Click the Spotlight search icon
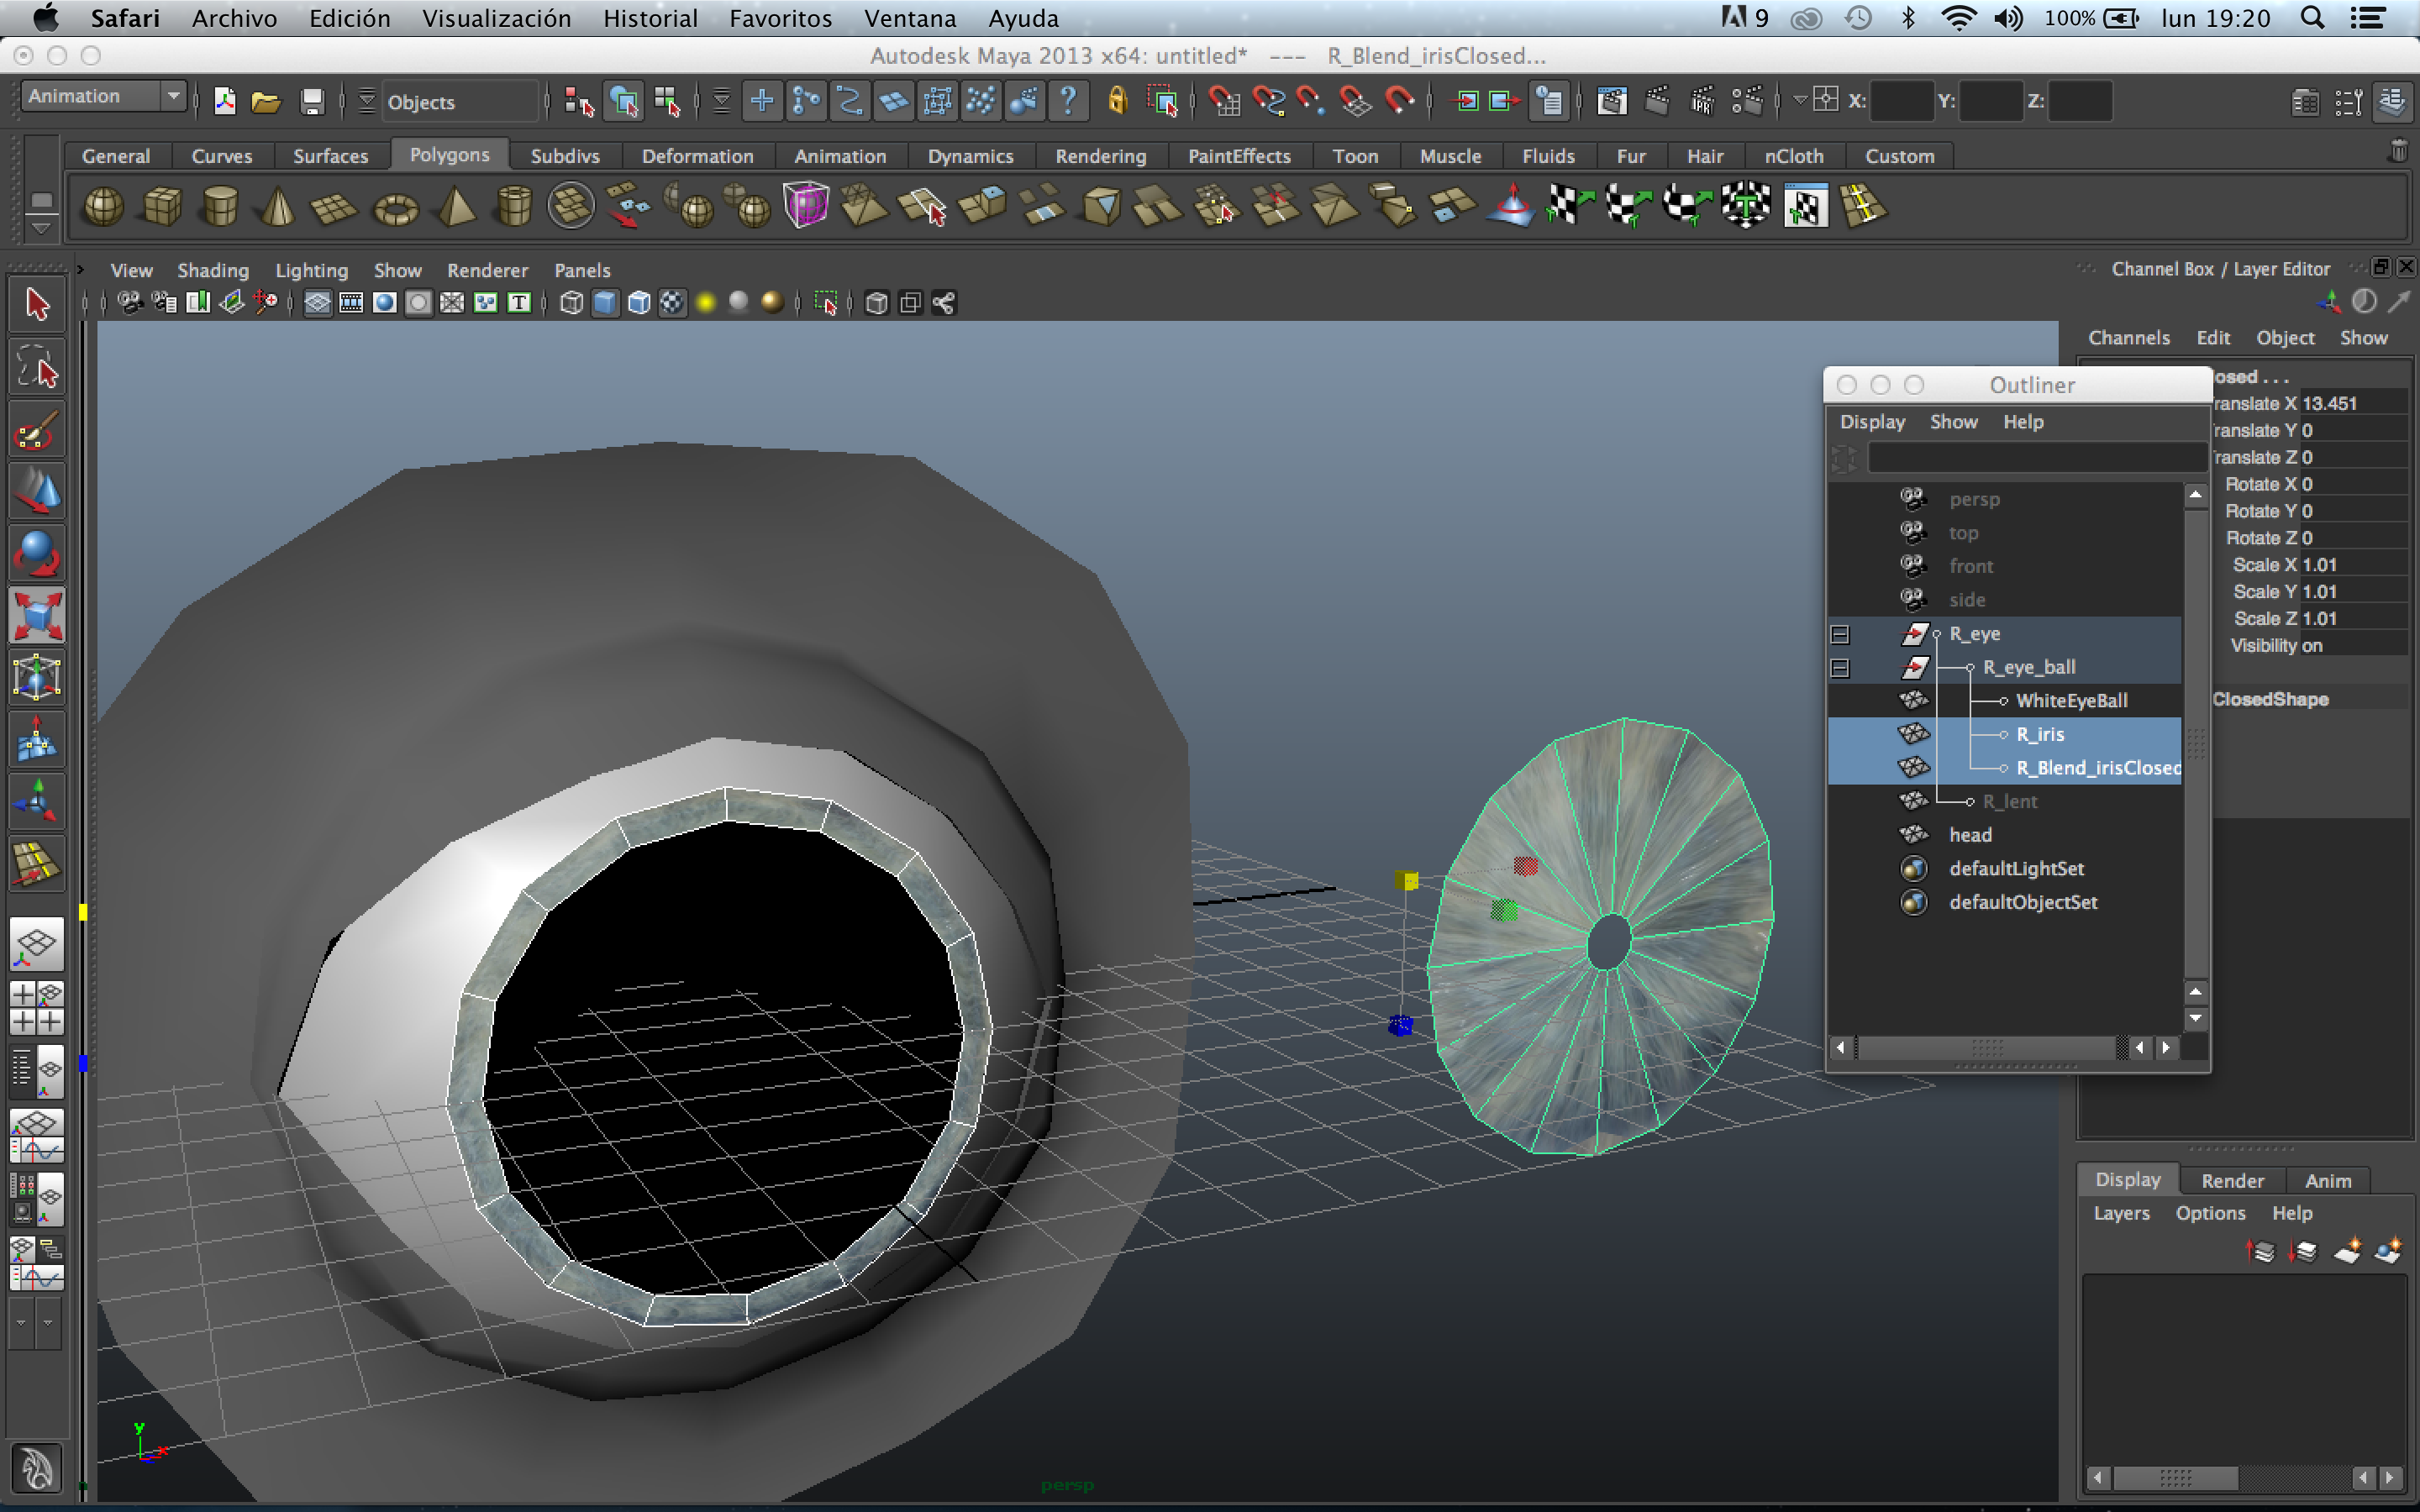The height and width of the screenshot is (1512, 2420). click(2311, 18)
